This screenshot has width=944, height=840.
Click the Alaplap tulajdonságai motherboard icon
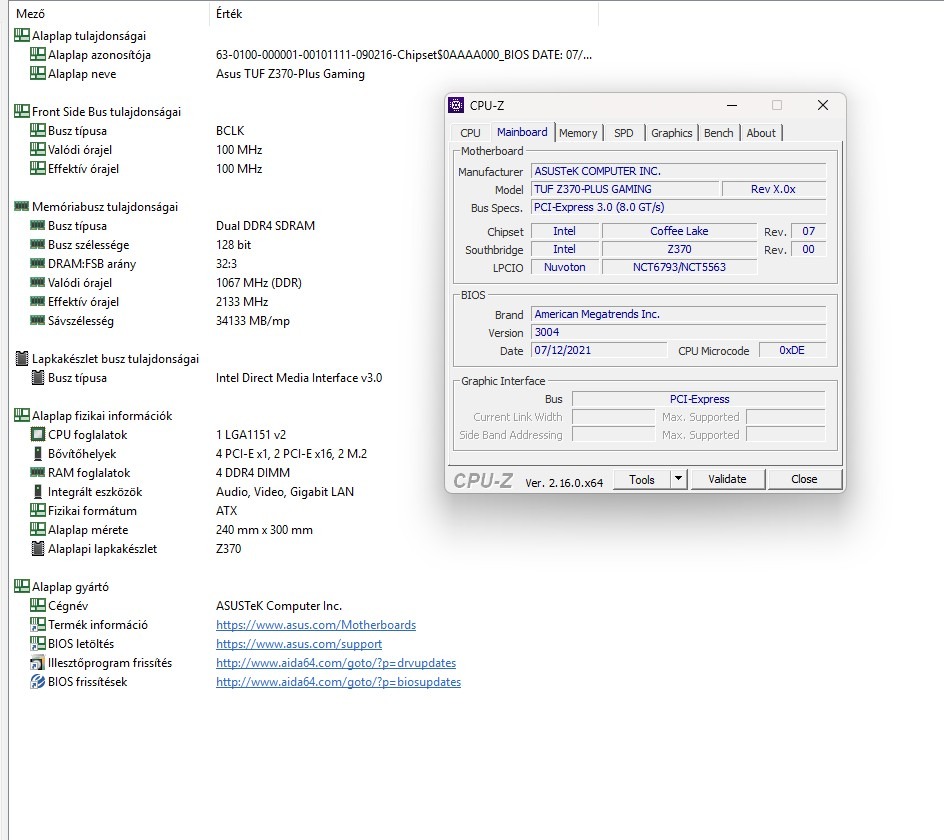[x=22, y=36]
